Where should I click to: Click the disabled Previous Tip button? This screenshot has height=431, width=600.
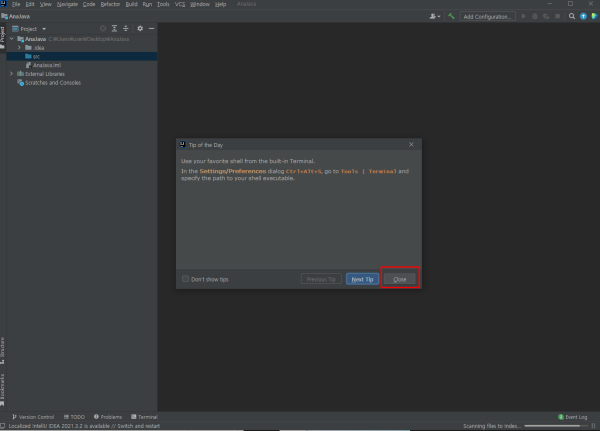(321, 279)
